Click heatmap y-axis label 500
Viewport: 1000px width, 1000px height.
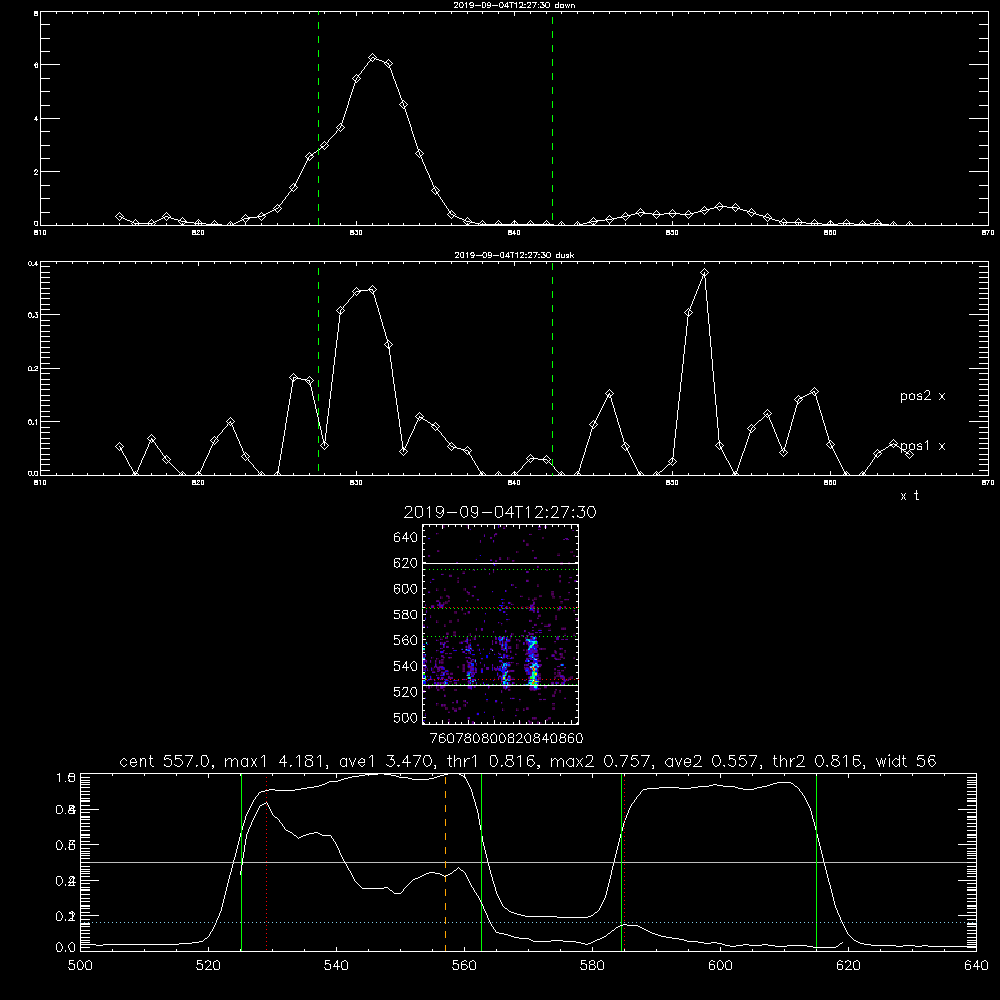(406, 718)
